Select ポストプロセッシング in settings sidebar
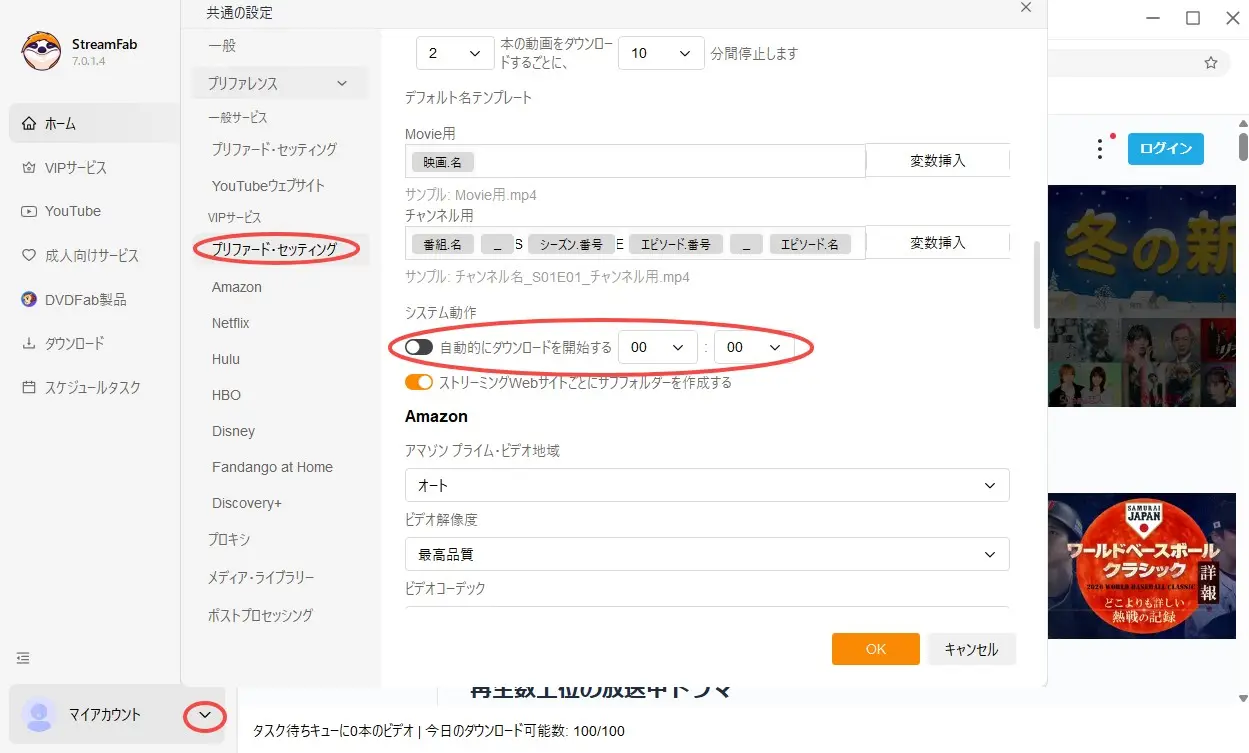The height and width of the screenshot is (753, 1249). tap(260, 615)
